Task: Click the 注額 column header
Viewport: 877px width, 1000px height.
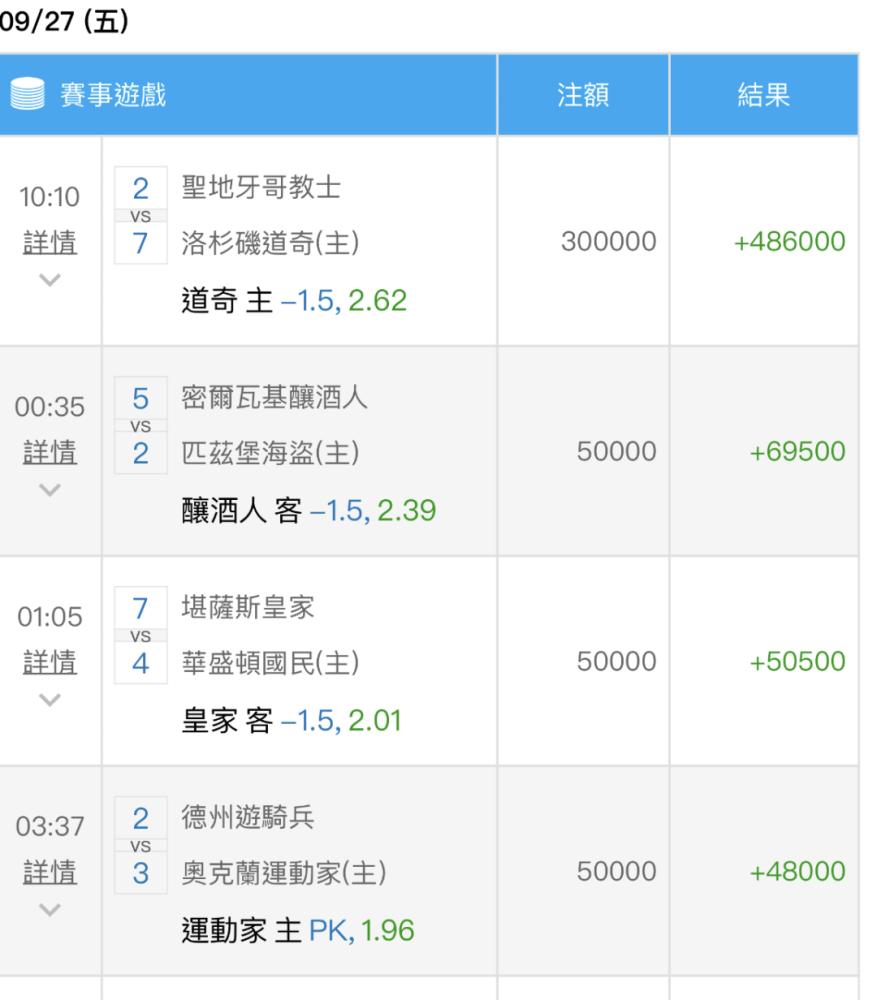Action: point(583,95)
